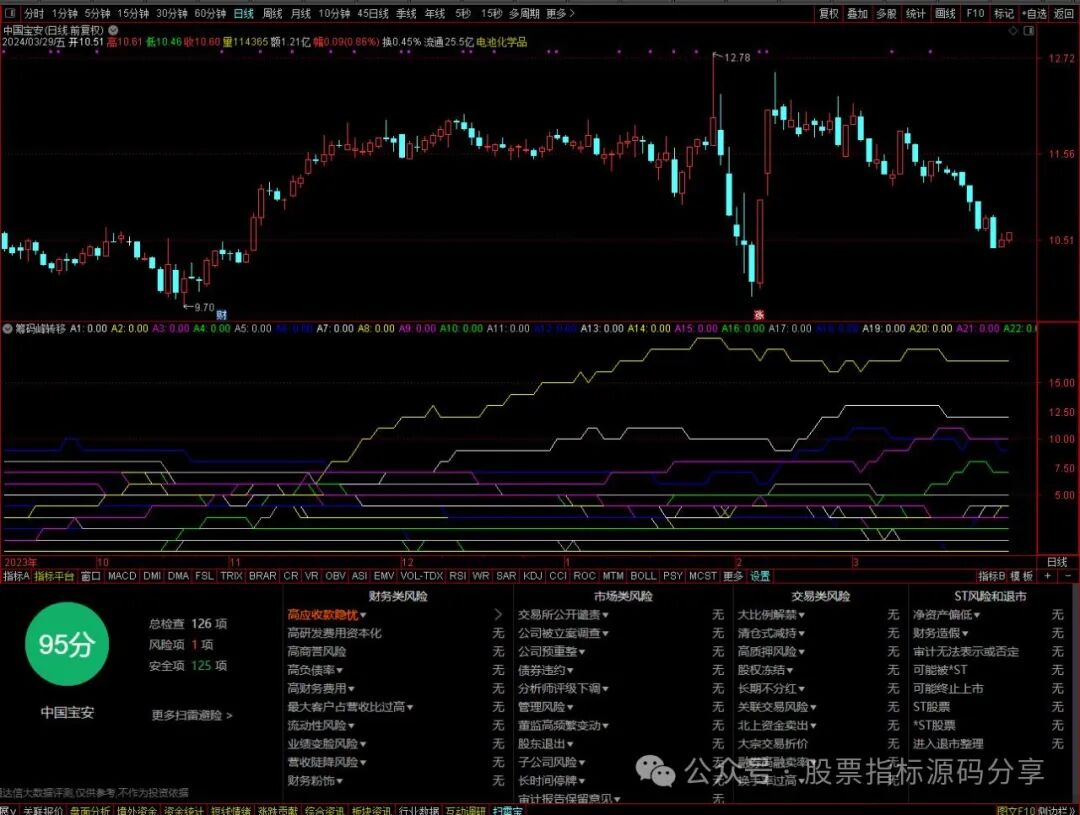Viewport: 1080px width, 815px height.
Task: Open the 扫雷宝 bottom tab
Action: pos(508,810)
